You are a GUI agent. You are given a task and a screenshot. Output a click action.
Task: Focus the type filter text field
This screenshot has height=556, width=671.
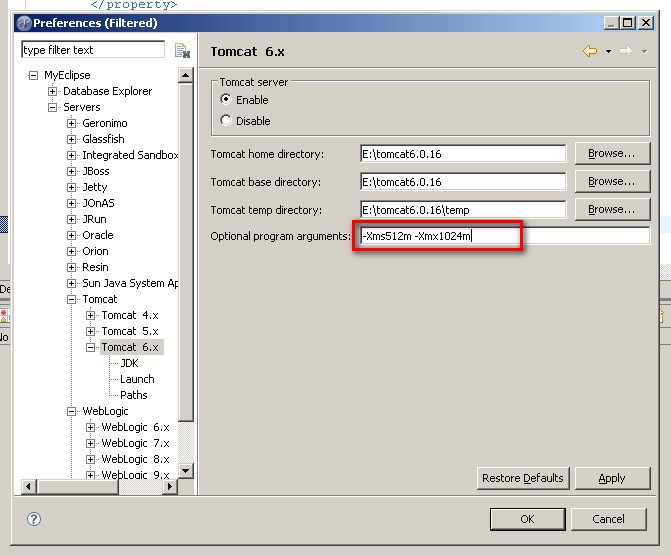click(x=93, y=50)
